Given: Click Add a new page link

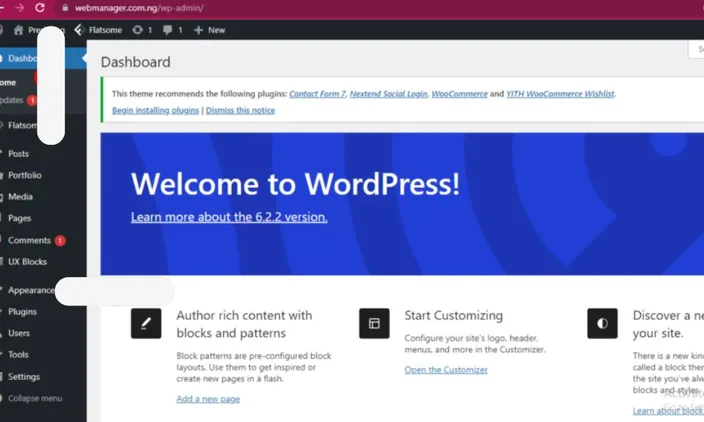Looking at the screenshot, I should [x=208, y=399].
